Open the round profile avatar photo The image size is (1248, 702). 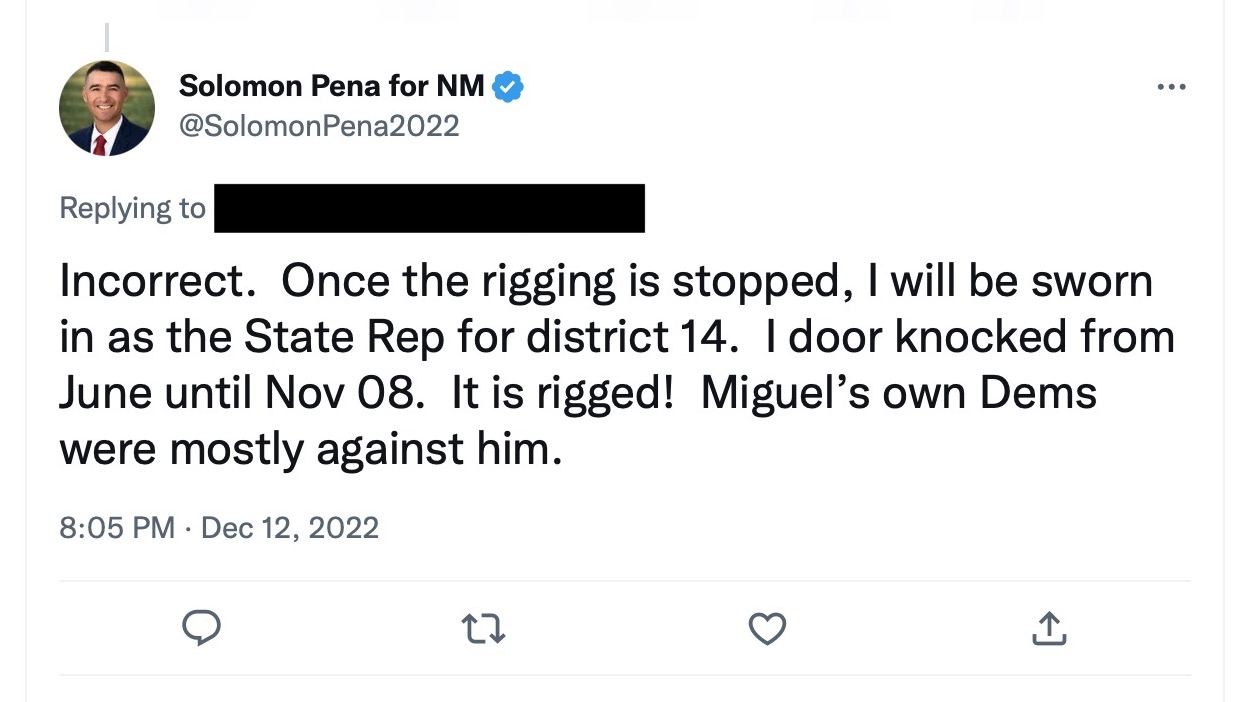[107, 108]
